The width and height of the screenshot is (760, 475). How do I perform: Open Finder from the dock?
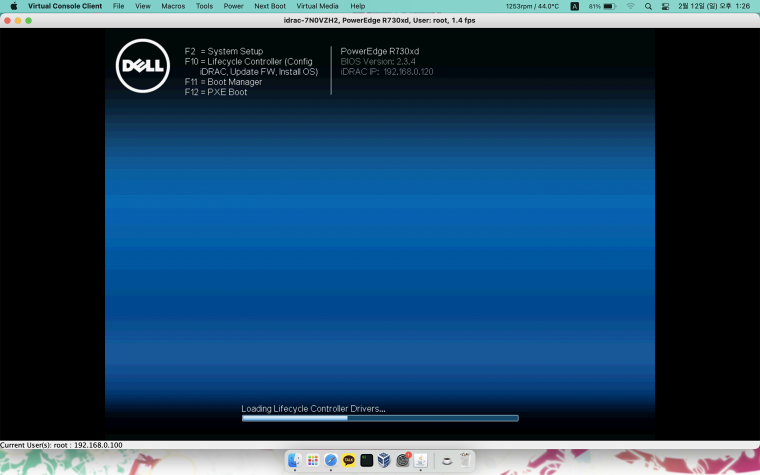[x=295, y=460]
